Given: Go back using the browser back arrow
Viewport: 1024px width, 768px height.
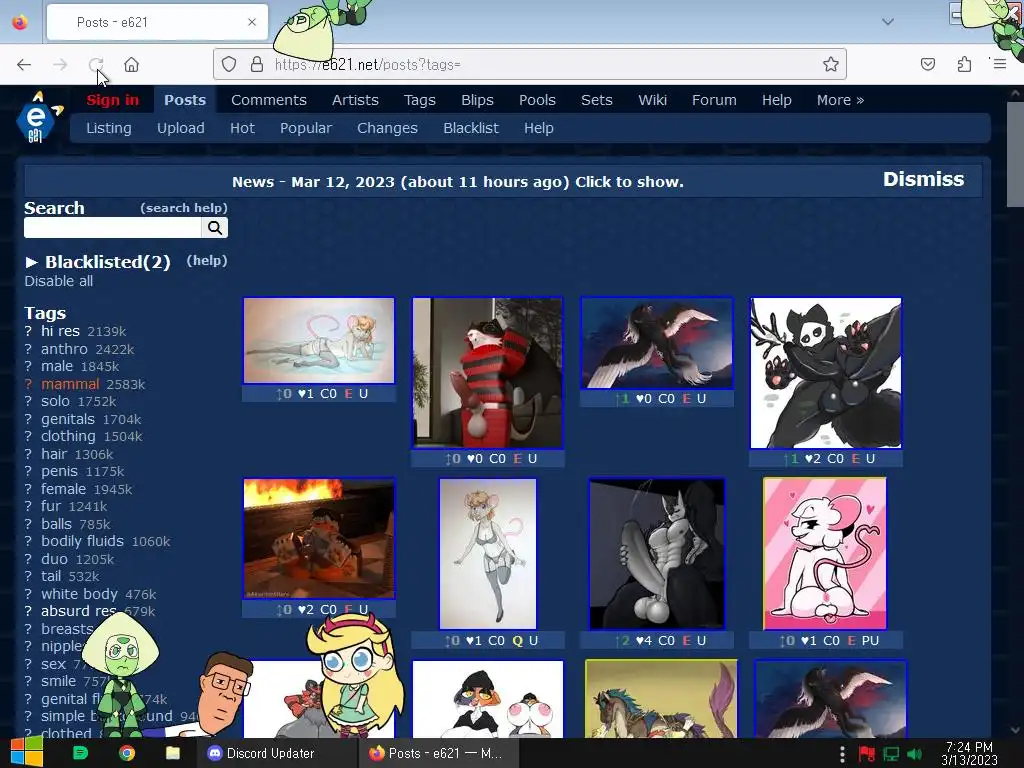Looking at the screenshot, I should (x=24, y=65).
